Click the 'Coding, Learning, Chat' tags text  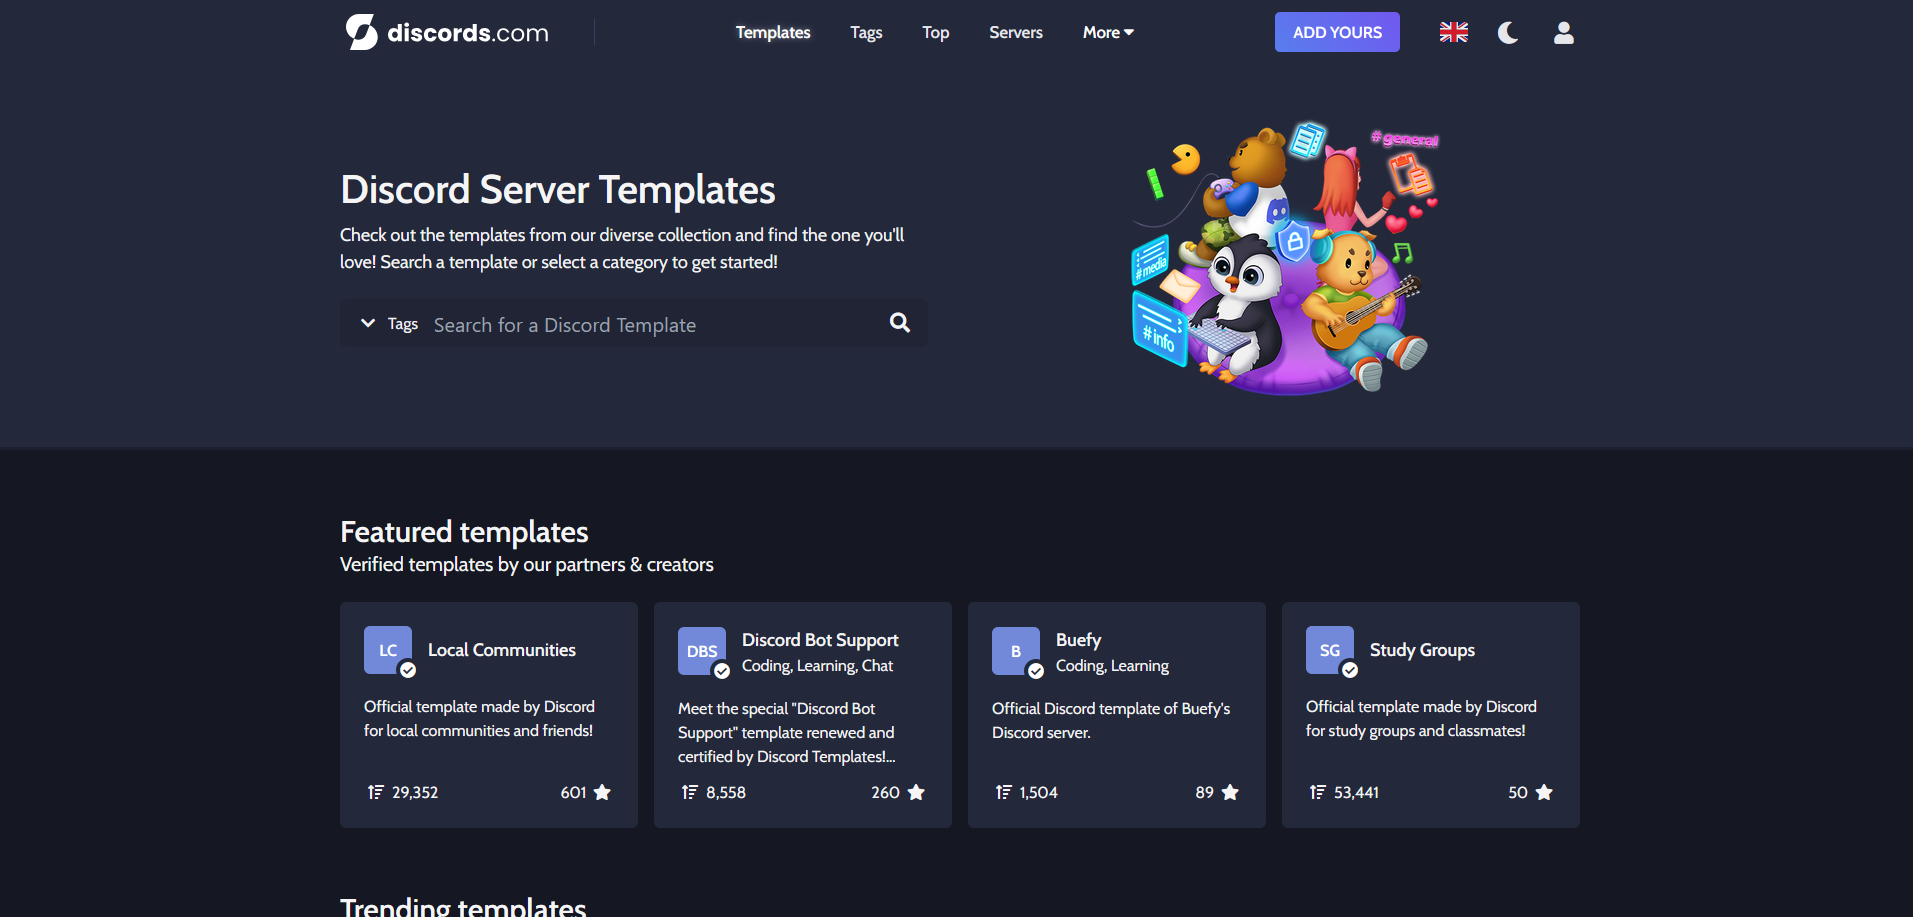pos(817,666)
